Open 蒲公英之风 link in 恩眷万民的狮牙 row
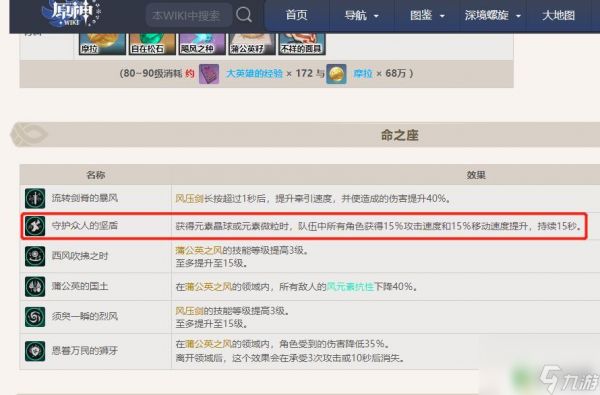This screenshot has height=395, width=600. click(208, 344)
